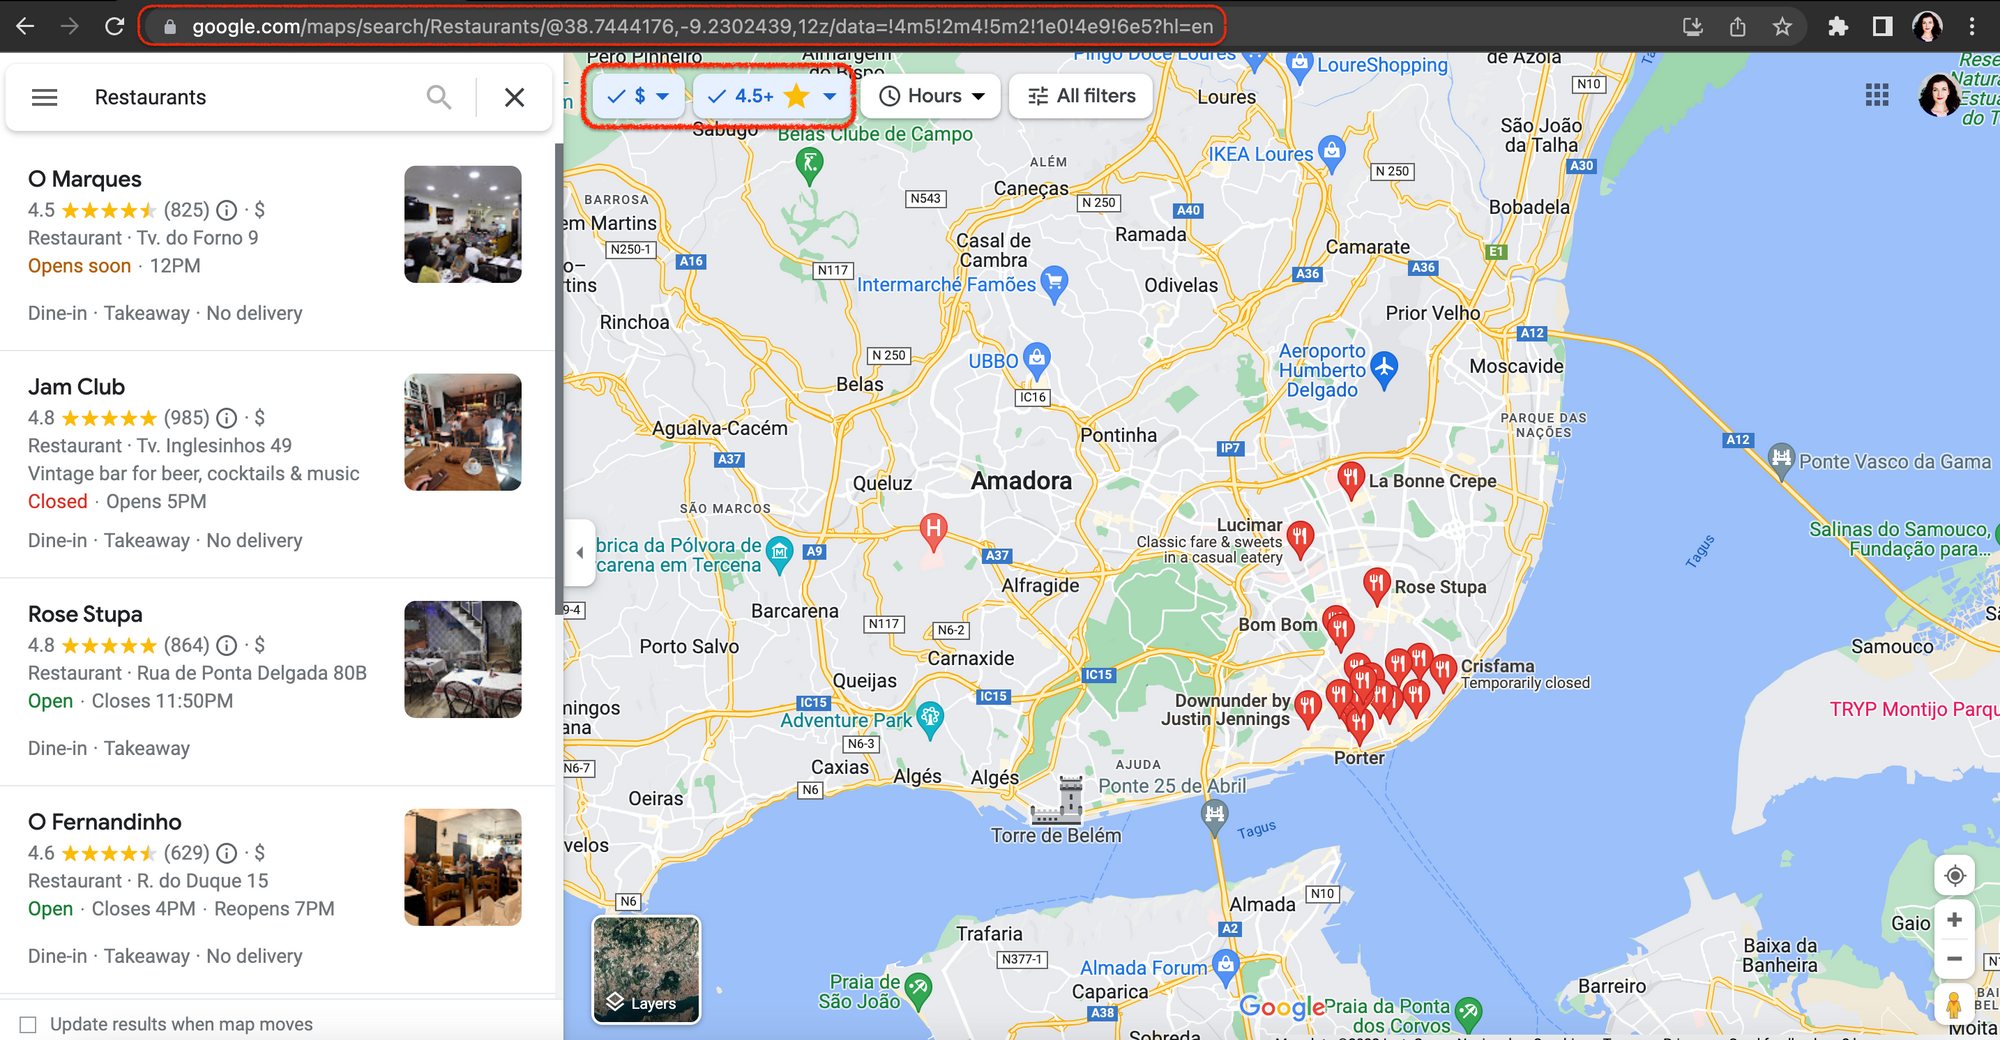Select O Fernandinho restaurant listing
The image size is (2000, 1040).
coord(276,890)
